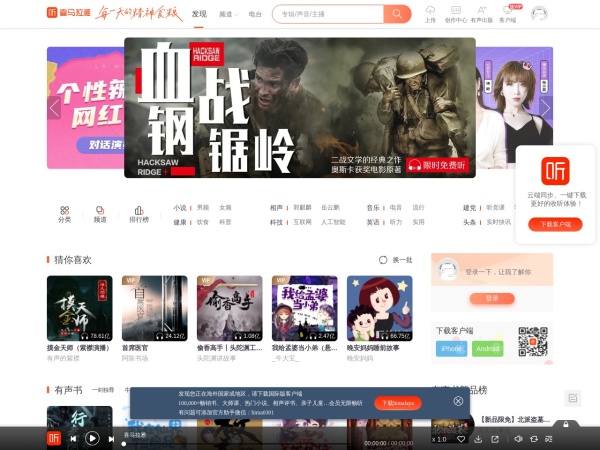This screenshot has height=450, width=600.
Task: Select the 发现 navigation tab
Action: click(x=199, y=15)
